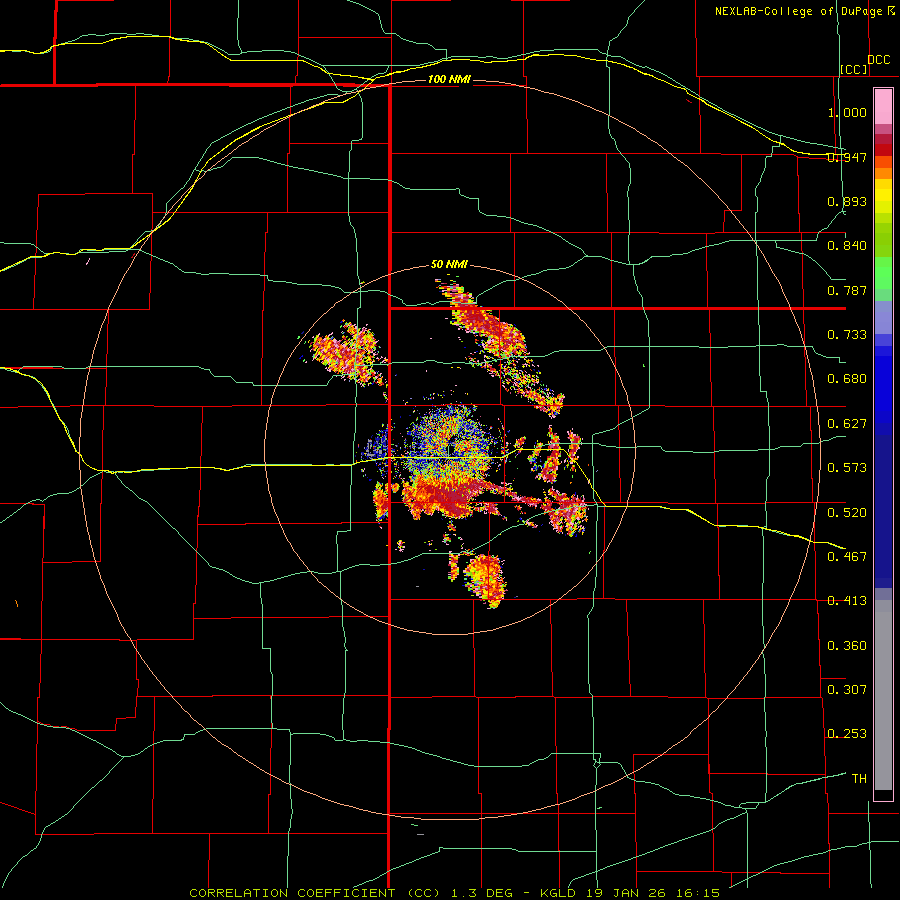Click the 0.413 legend value
900x900 pixels.
(847, 601)
